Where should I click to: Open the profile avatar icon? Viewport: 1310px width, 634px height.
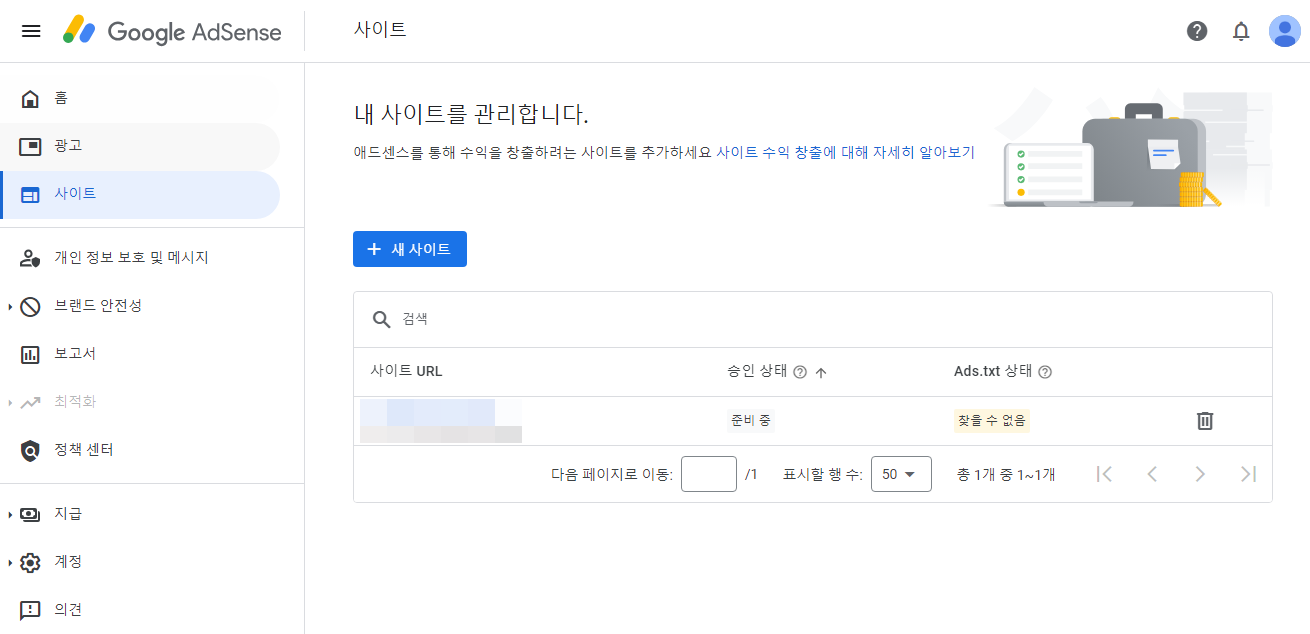(1285, 31)
